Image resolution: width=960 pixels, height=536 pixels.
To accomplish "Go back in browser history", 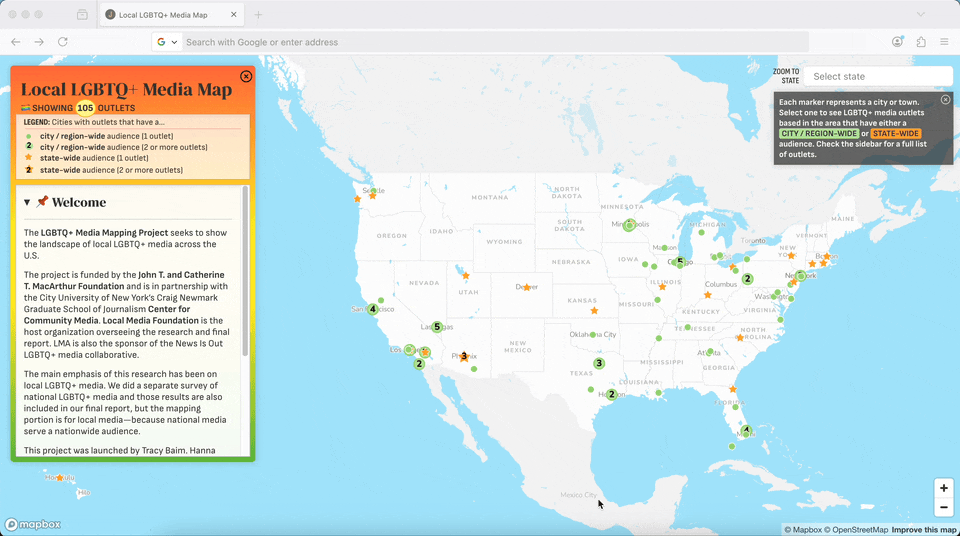I will pyautogui.click(x=16, y=42).
